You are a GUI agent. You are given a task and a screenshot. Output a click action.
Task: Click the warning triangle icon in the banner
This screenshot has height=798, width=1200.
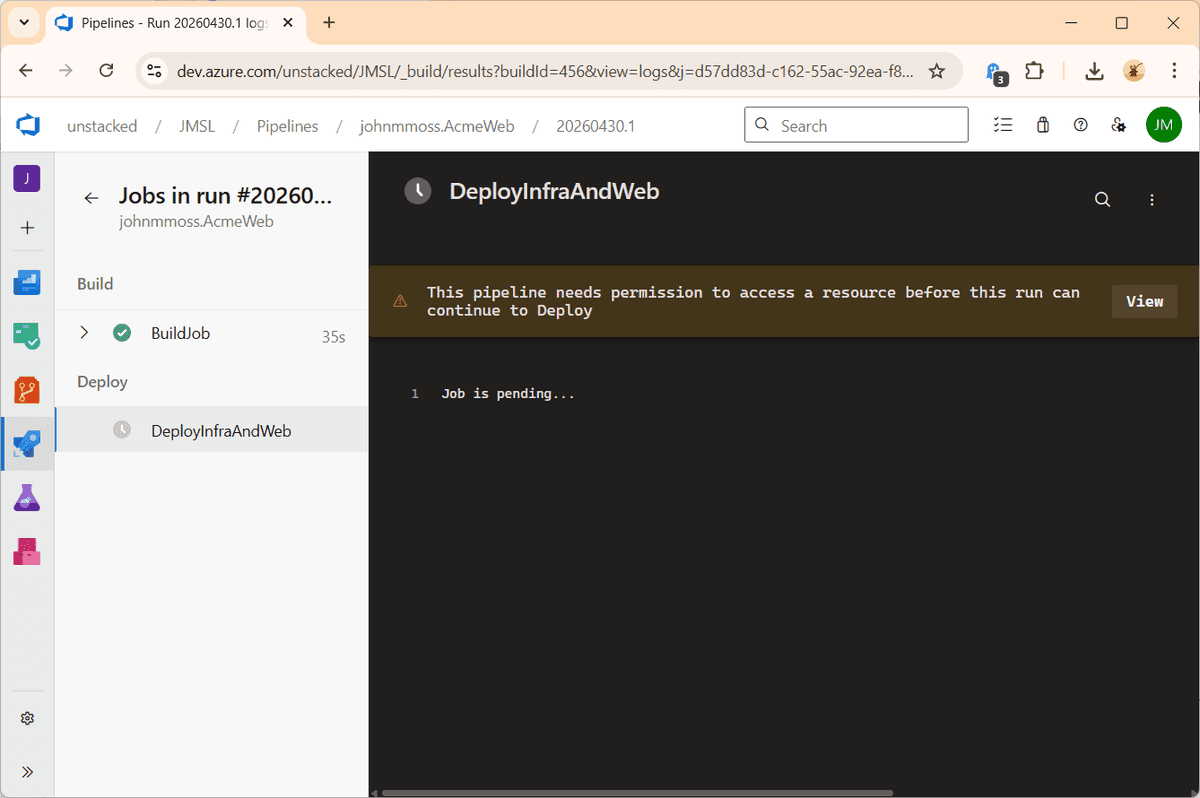click(x=400, y=301)
